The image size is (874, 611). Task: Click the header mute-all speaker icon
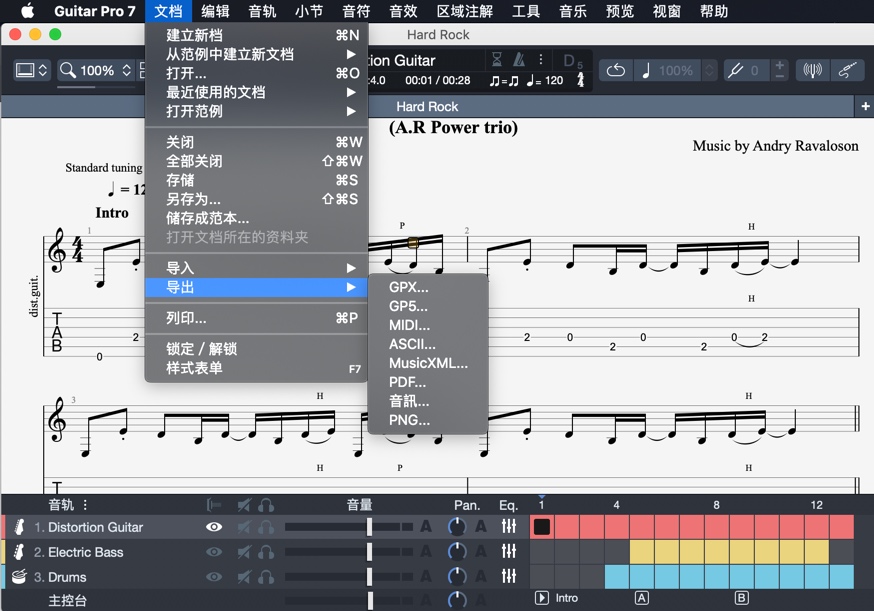pos(244,505)
